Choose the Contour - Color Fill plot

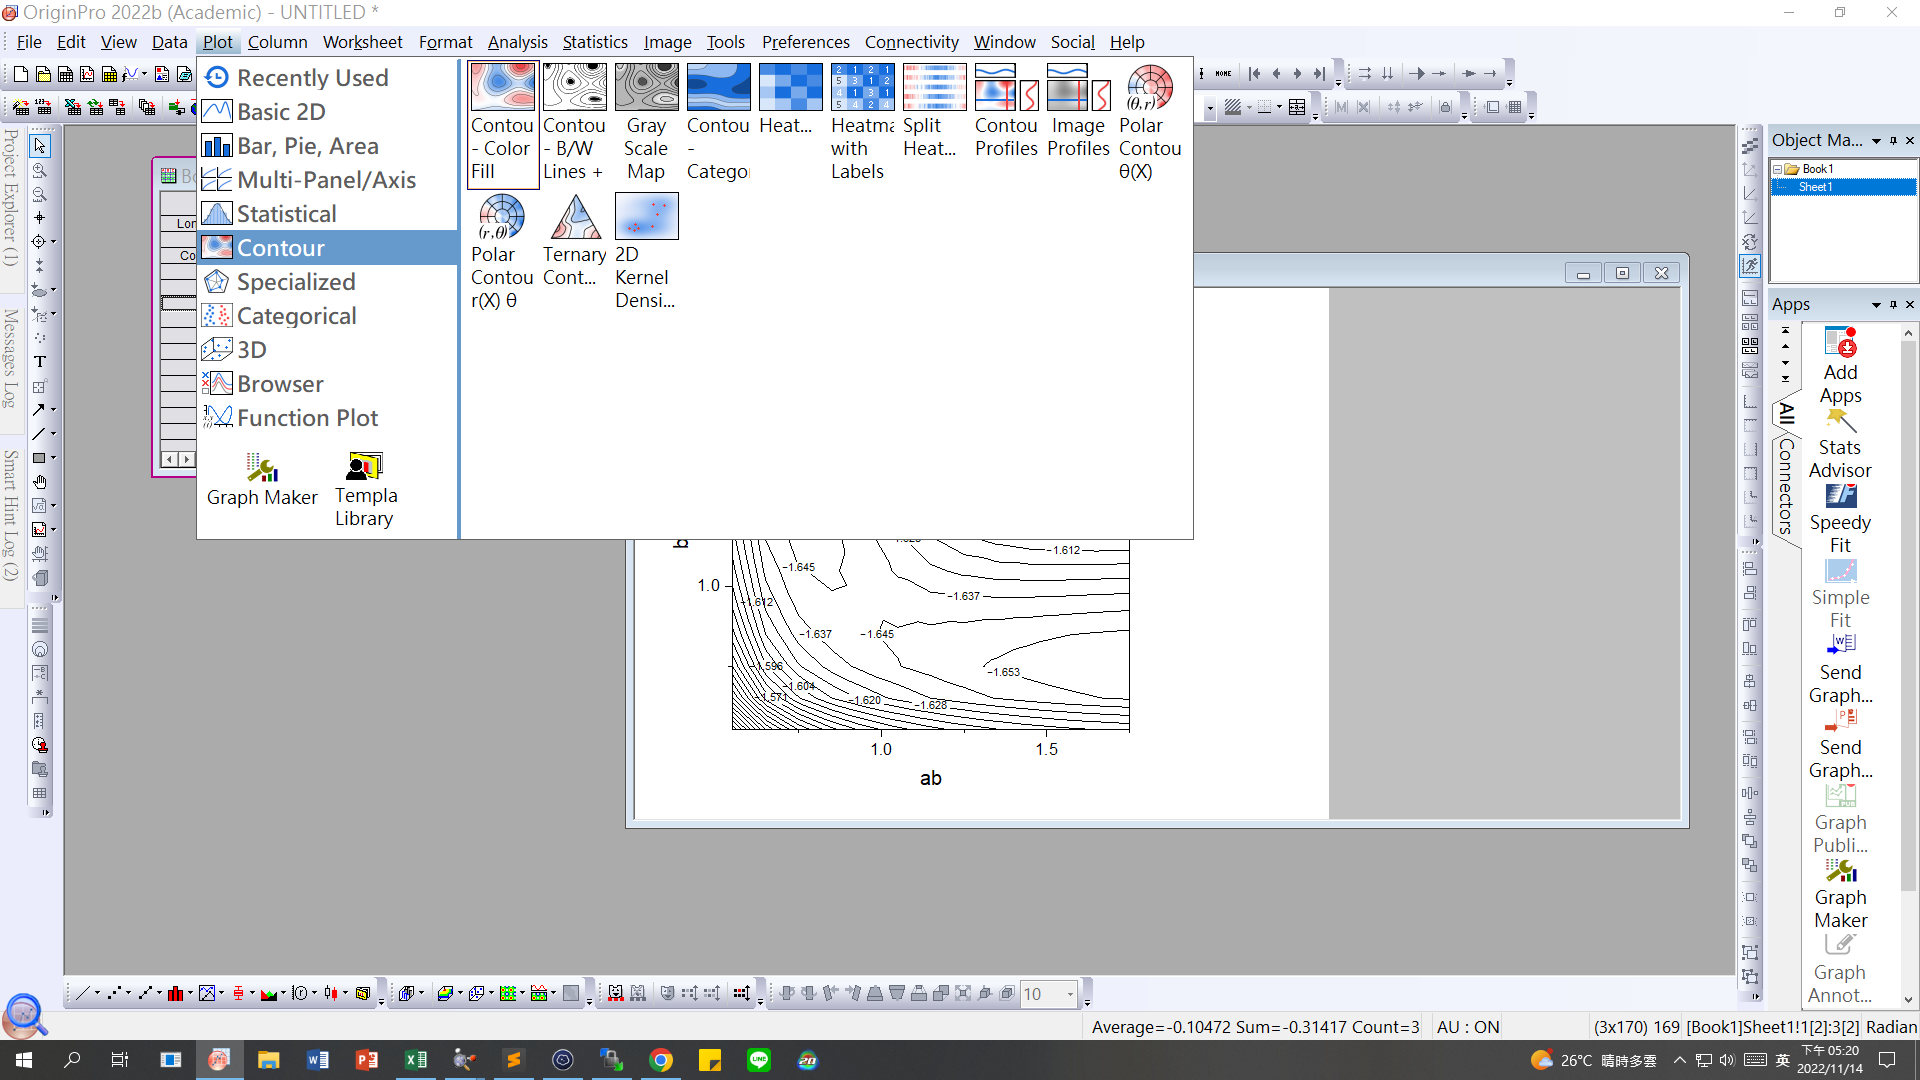coord(502,124)
